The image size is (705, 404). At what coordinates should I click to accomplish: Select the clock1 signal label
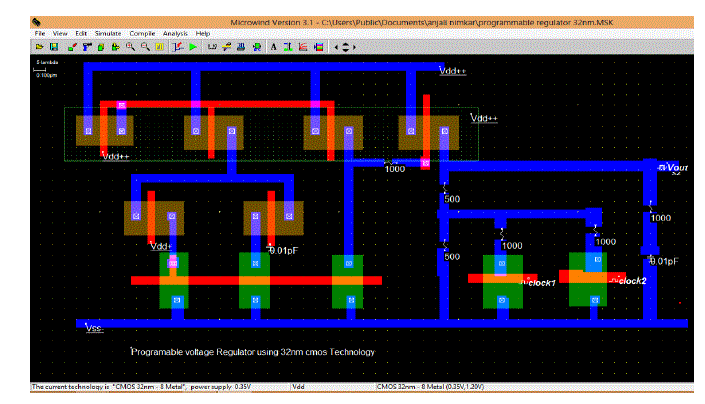coord(540,282)
